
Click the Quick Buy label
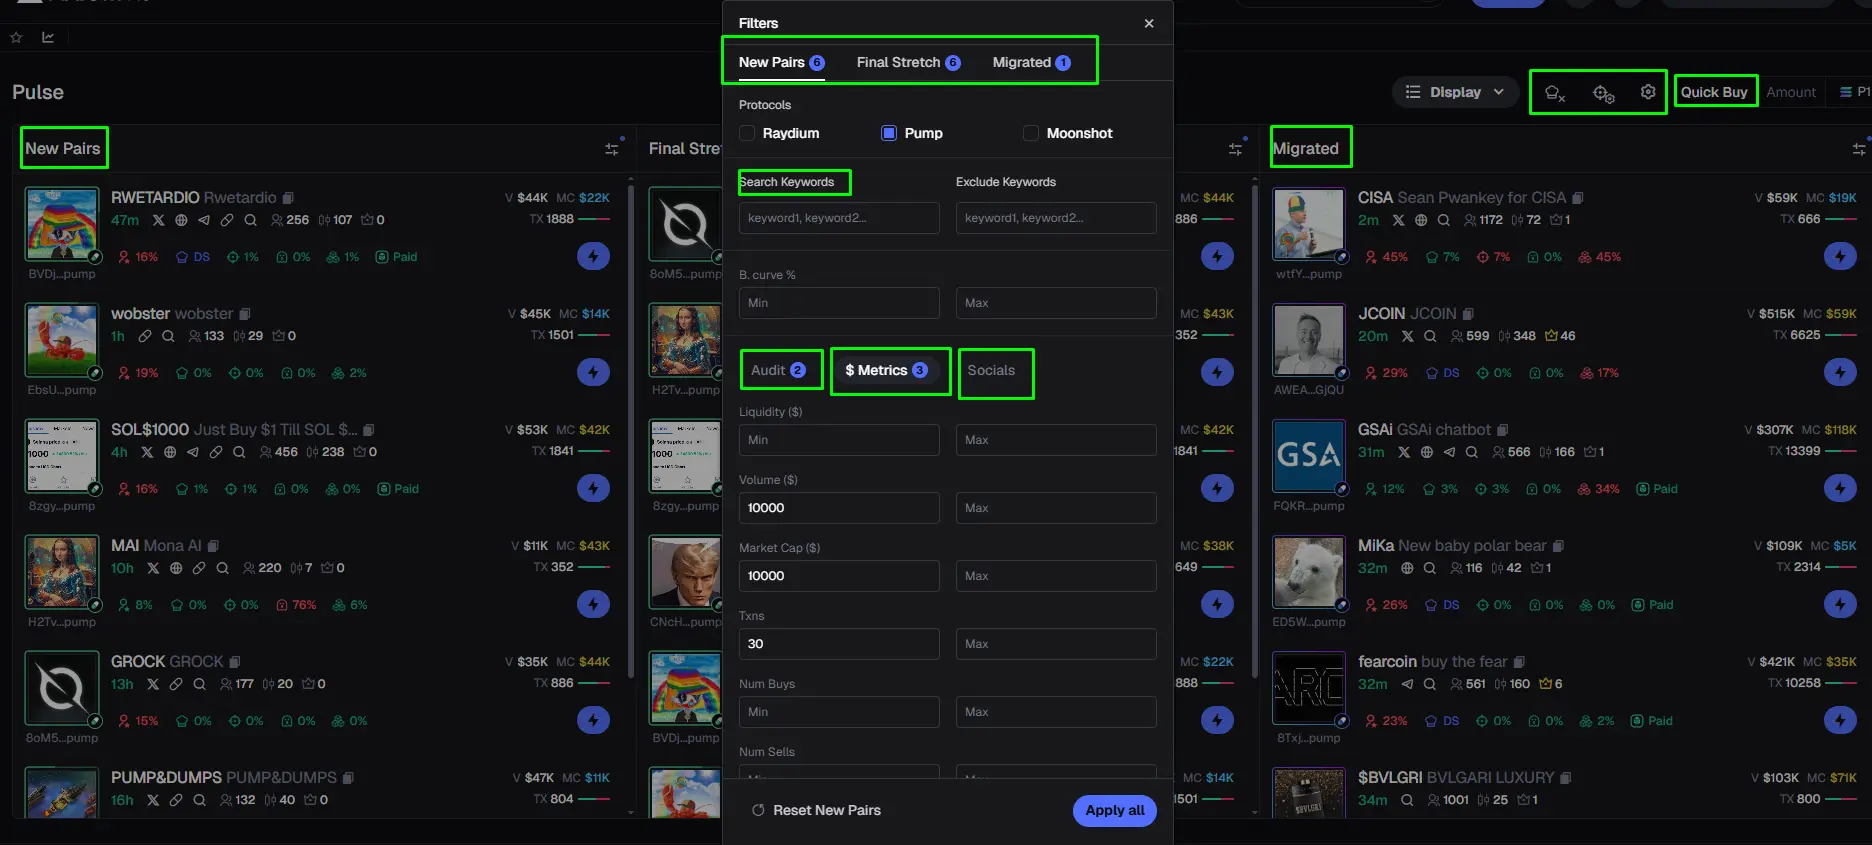[x=1714, y=92]
